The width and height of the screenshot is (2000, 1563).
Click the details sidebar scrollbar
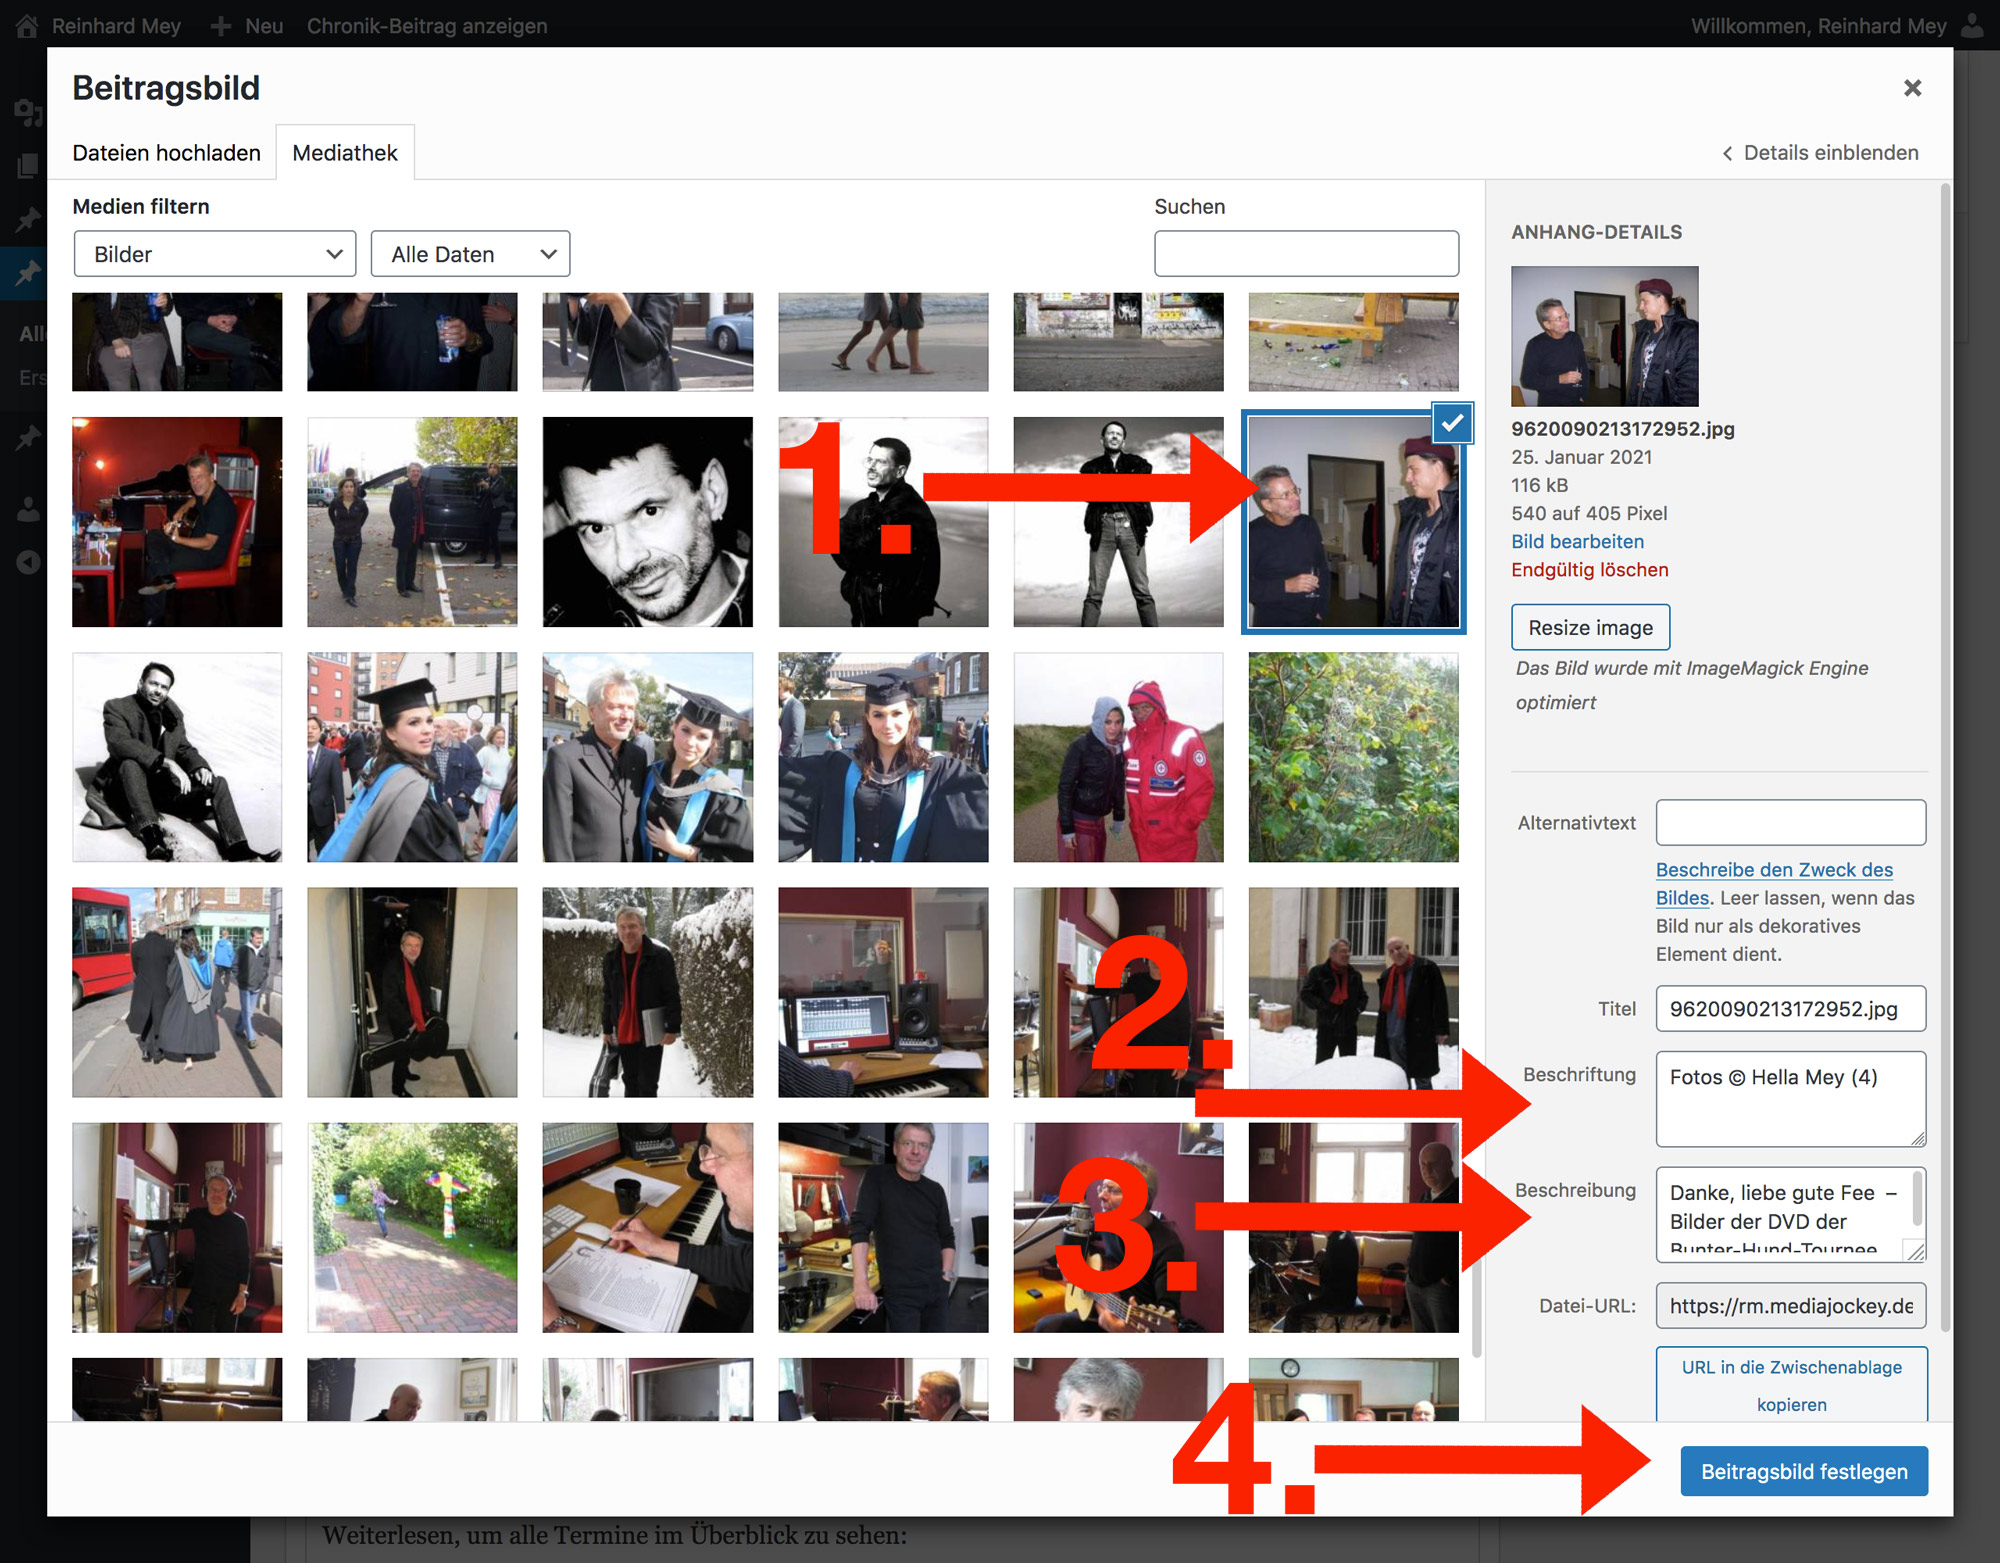pyautogui.click(x=1945, y=756)
